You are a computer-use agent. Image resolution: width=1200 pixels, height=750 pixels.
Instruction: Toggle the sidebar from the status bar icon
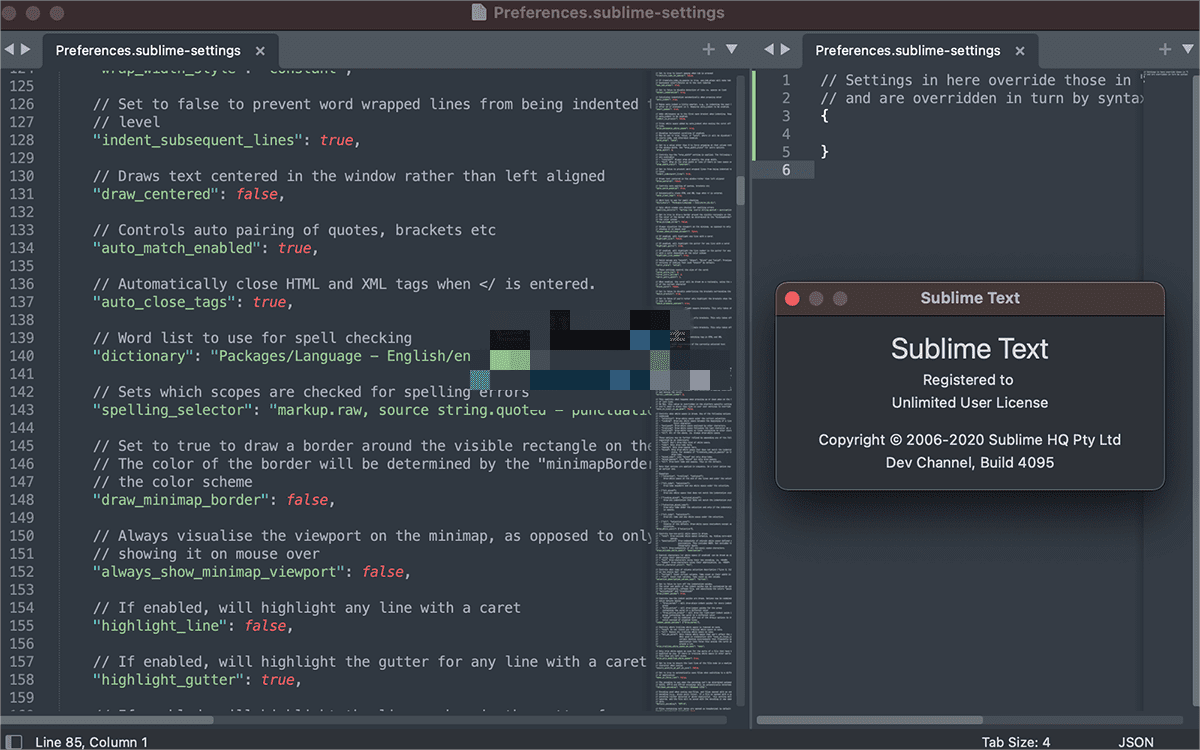tap(13, 742)
